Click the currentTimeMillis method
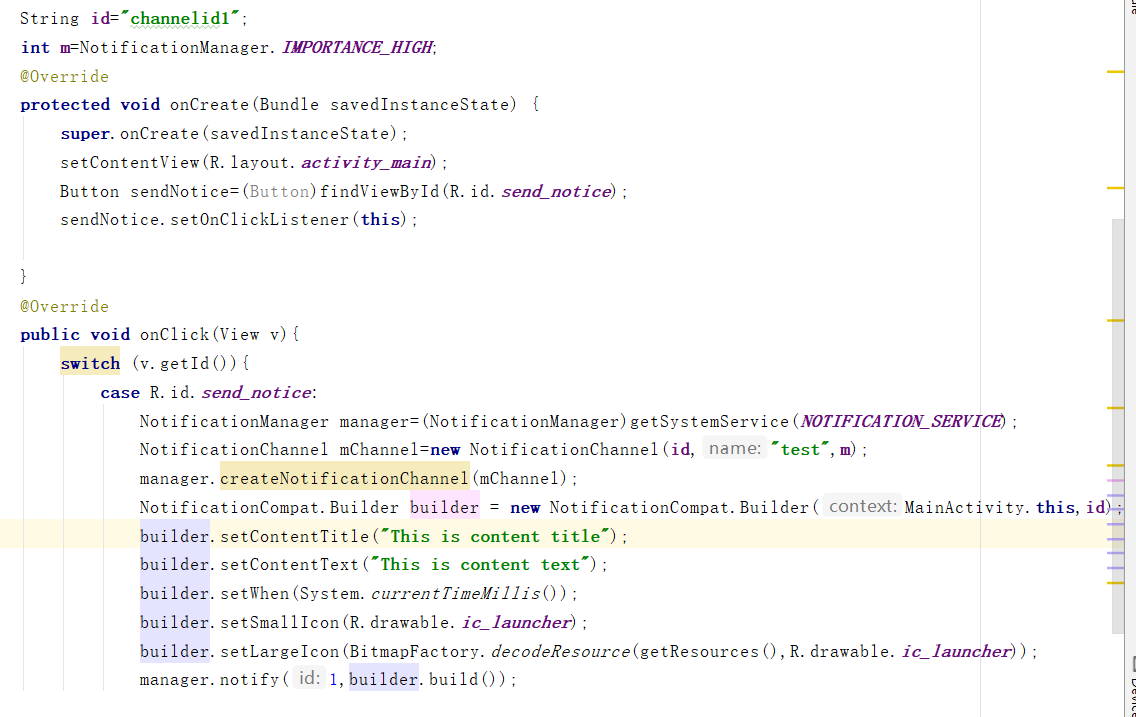The image size is (1136, 717). (x=456, y=593)
